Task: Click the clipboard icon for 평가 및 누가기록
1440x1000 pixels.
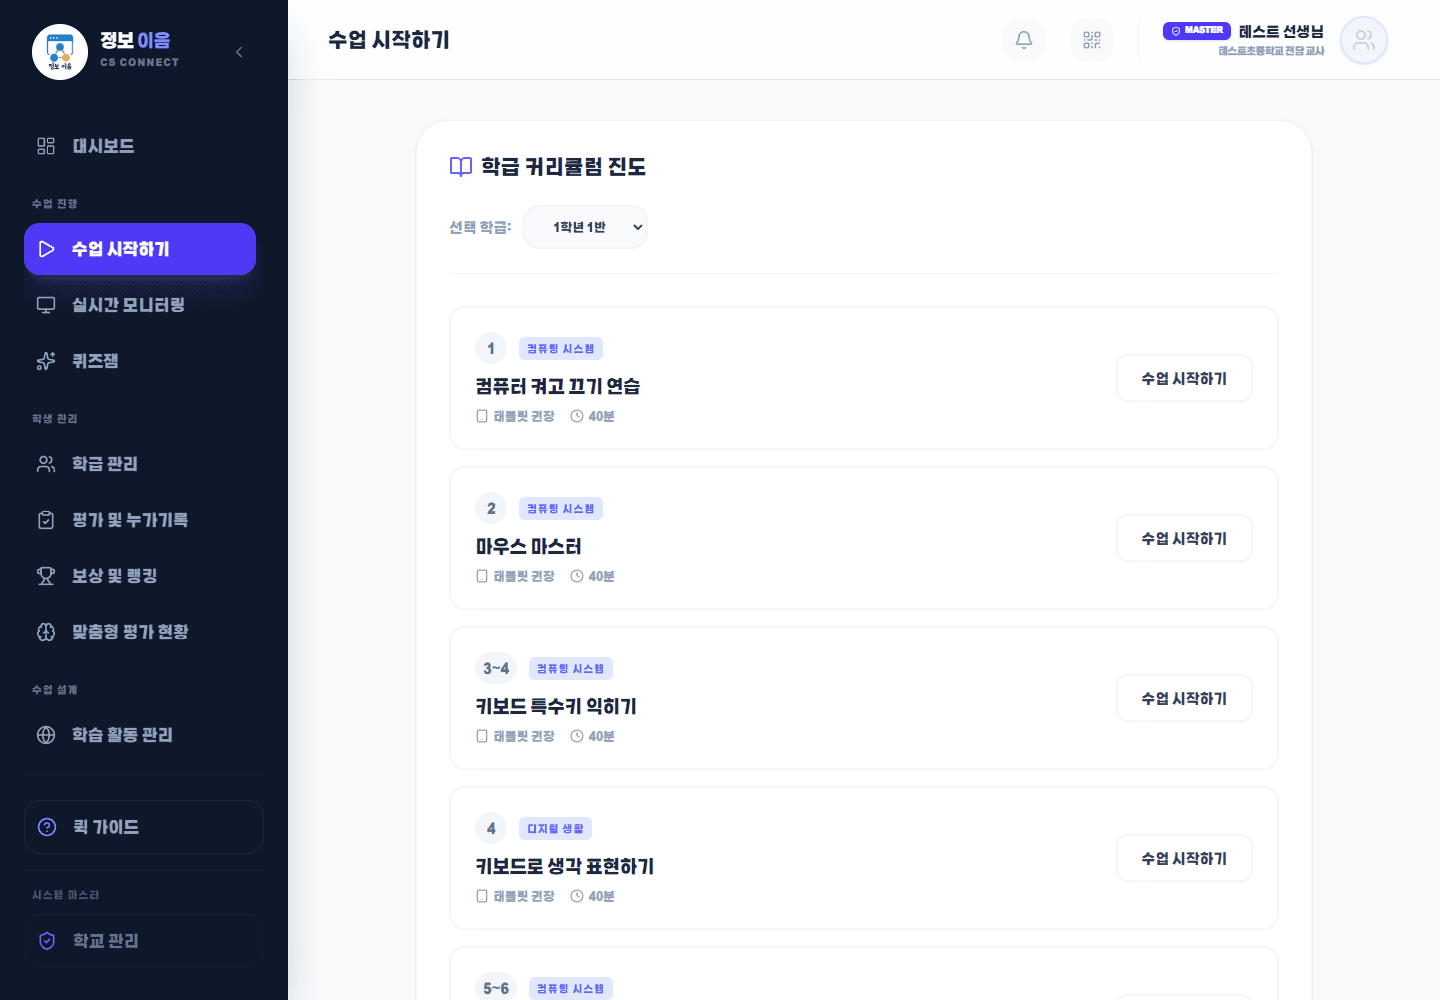Action: pos(46,520)
